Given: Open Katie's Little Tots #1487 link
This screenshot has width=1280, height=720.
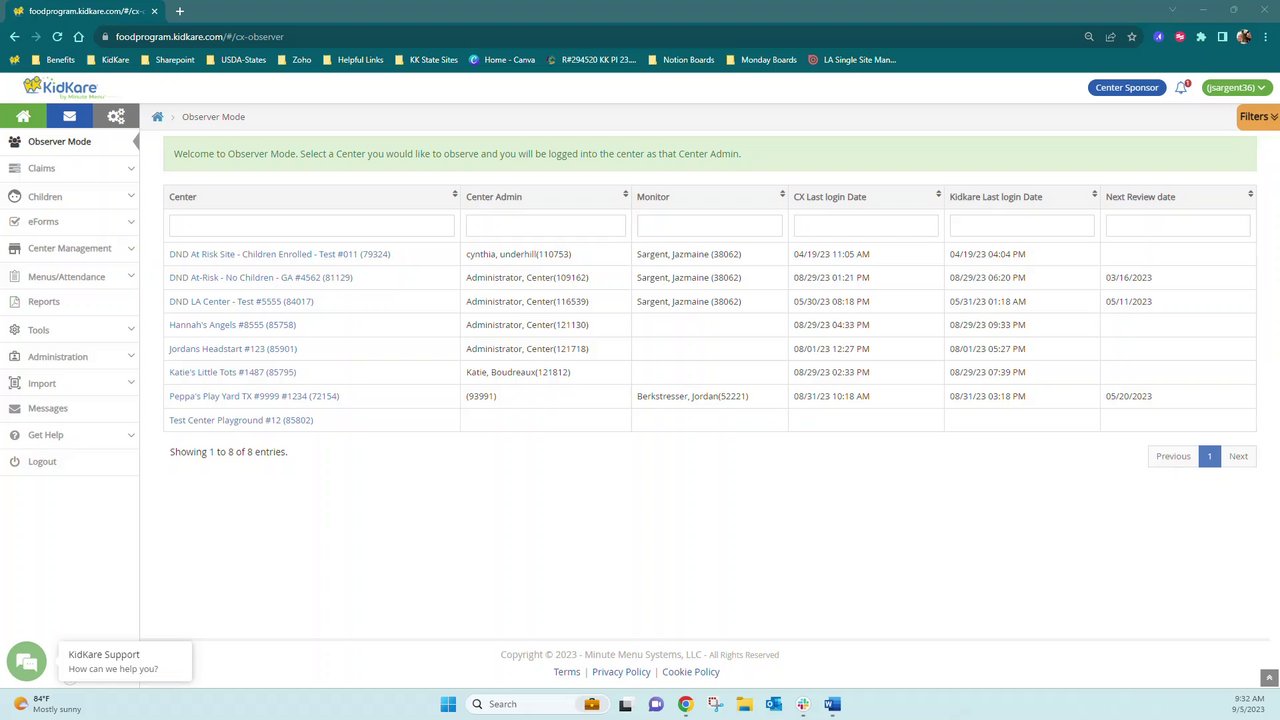Looking at the screenshot, I should click(232, 372).
